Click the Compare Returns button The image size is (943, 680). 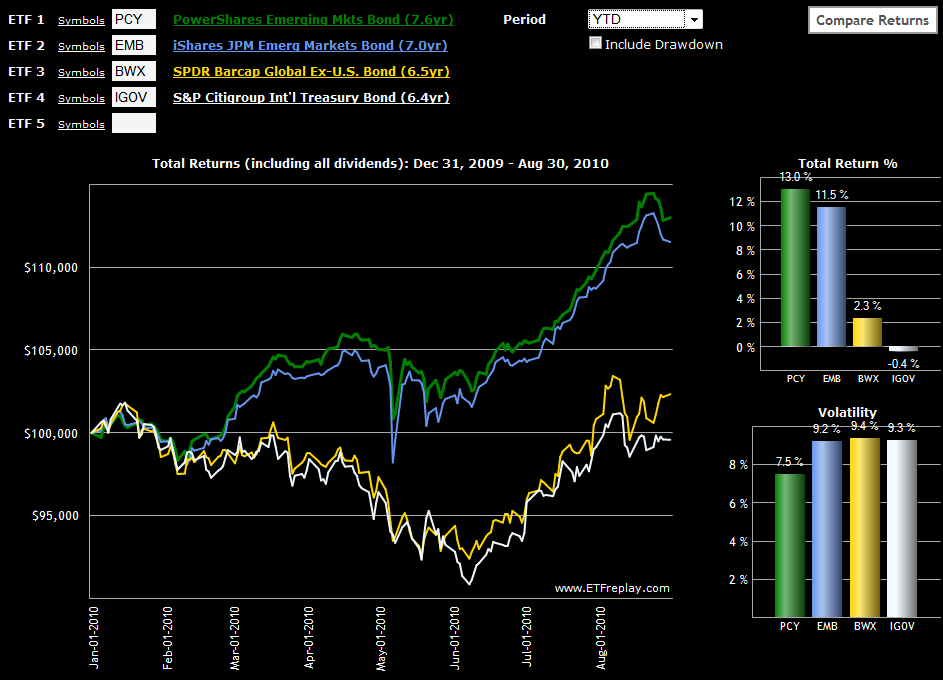coord(872,20)
